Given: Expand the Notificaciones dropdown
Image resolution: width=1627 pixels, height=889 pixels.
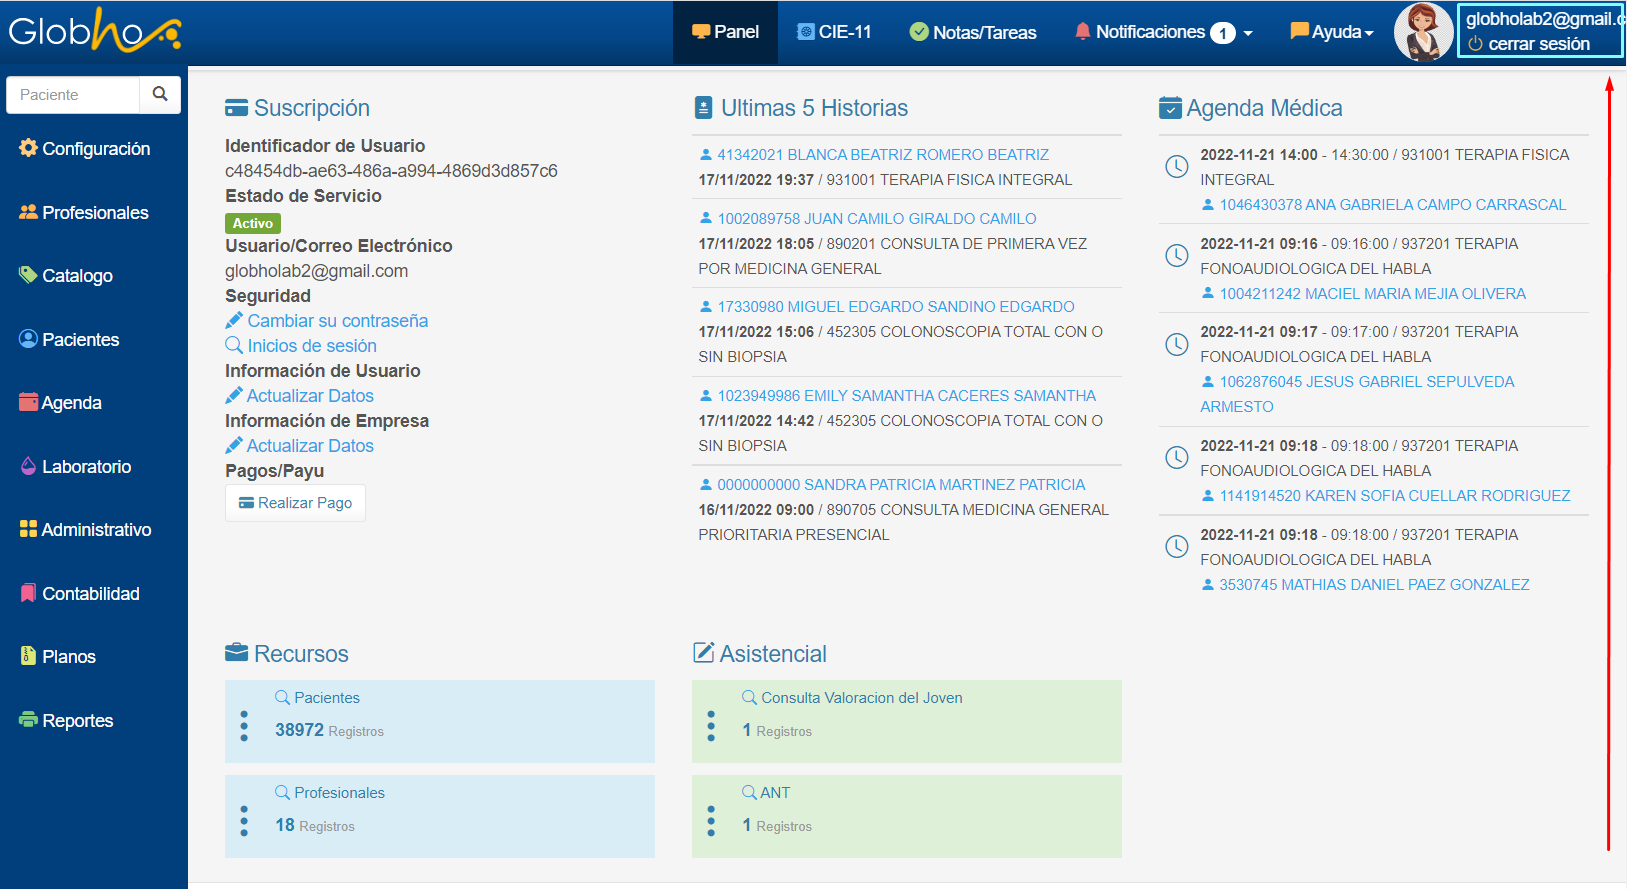Looking at the screenshot, I should tap(1163, 32).
